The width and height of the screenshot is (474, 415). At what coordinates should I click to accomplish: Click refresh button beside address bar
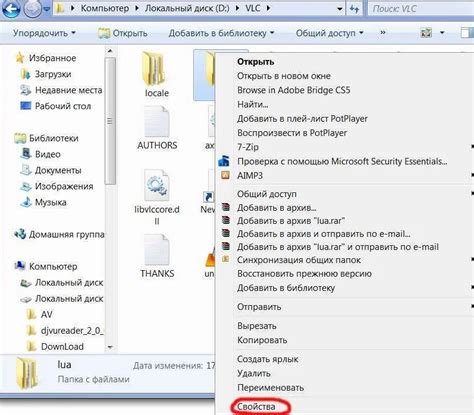pyautogui.click(x=354, y=9)
